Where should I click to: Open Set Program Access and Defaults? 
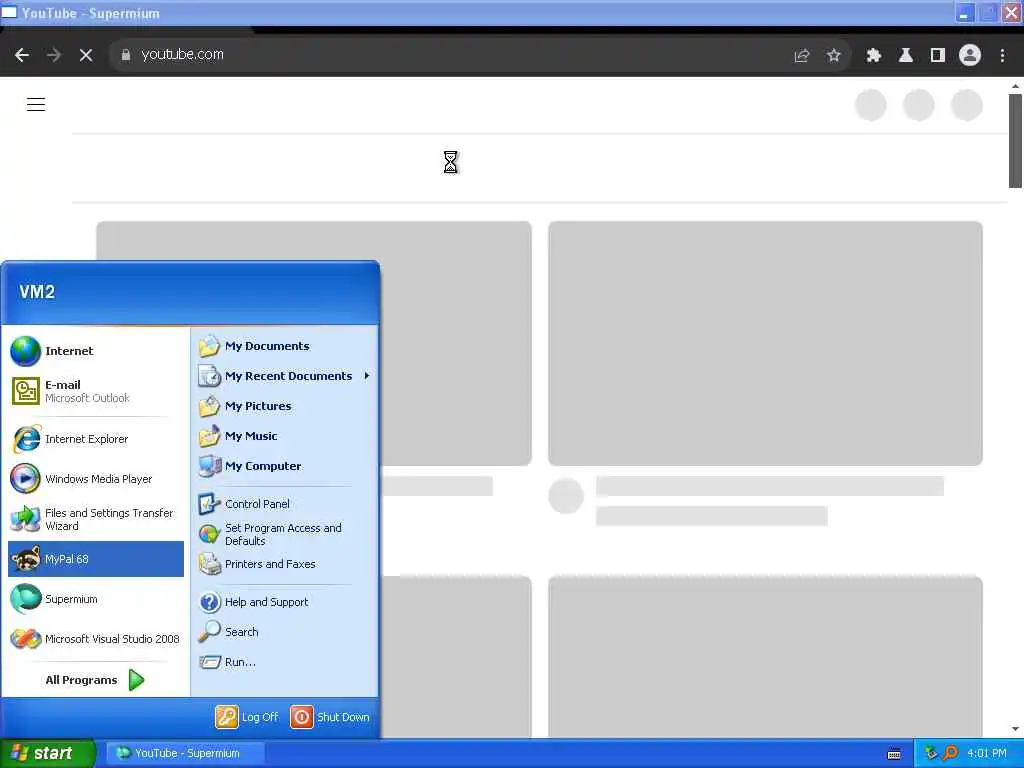(285, 534)
